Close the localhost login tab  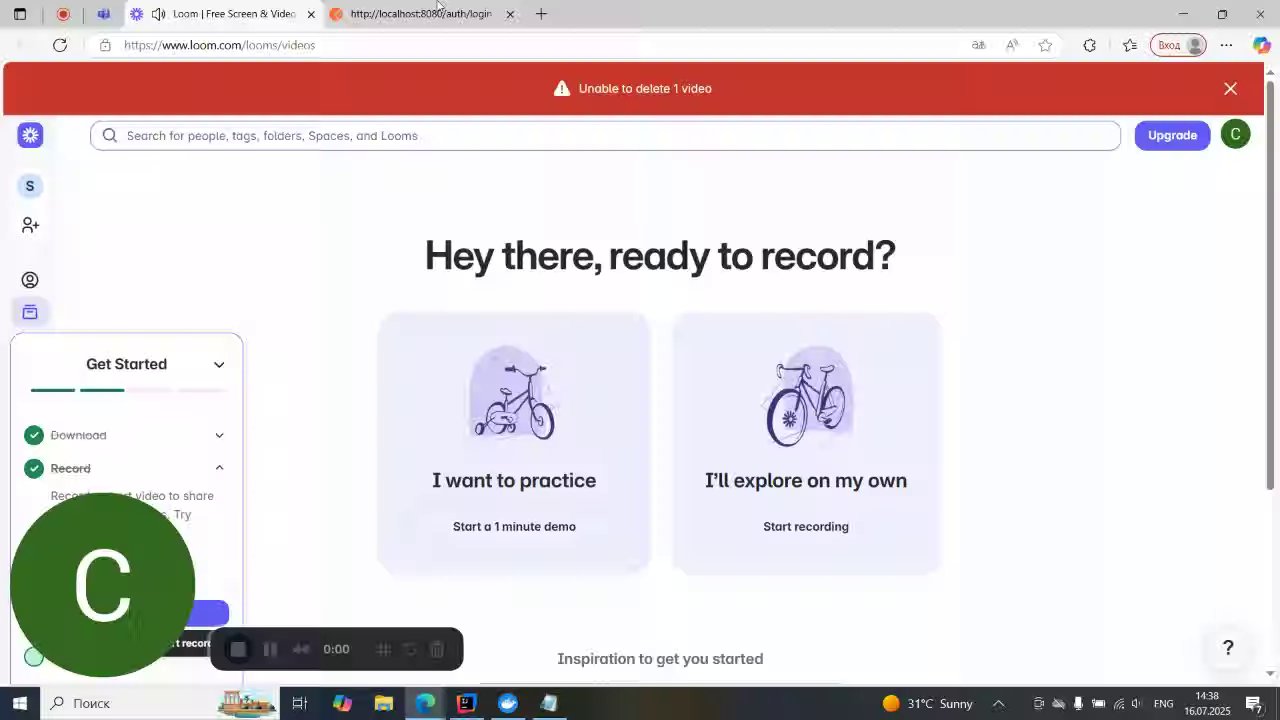[510, 14]
